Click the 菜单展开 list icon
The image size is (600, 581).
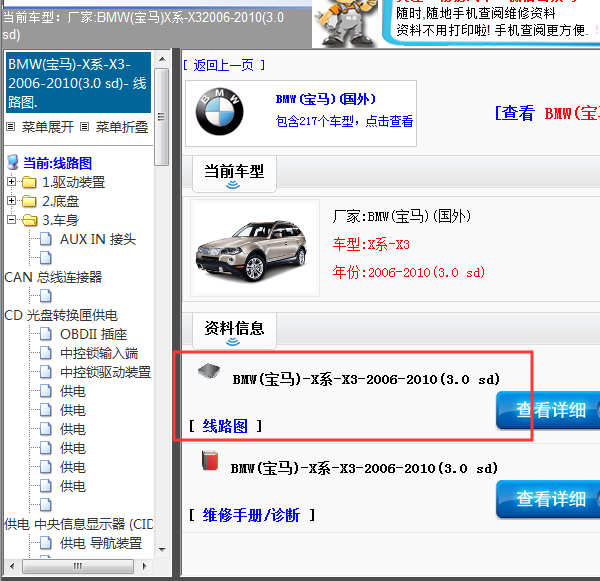[x=11, y=127]
